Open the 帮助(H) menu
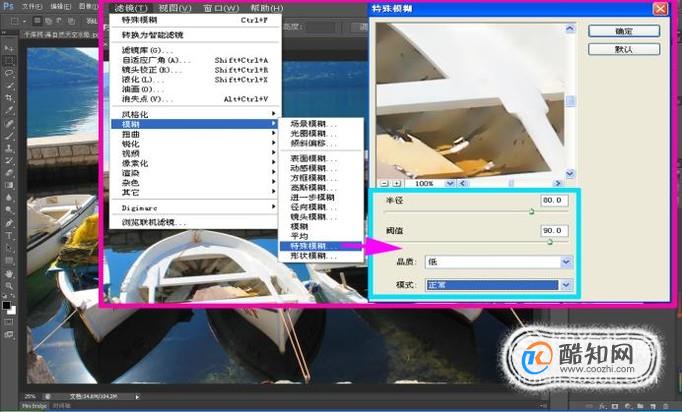This screenshot has width=682, height=412. pyautogui.click(x=267, y=8)
